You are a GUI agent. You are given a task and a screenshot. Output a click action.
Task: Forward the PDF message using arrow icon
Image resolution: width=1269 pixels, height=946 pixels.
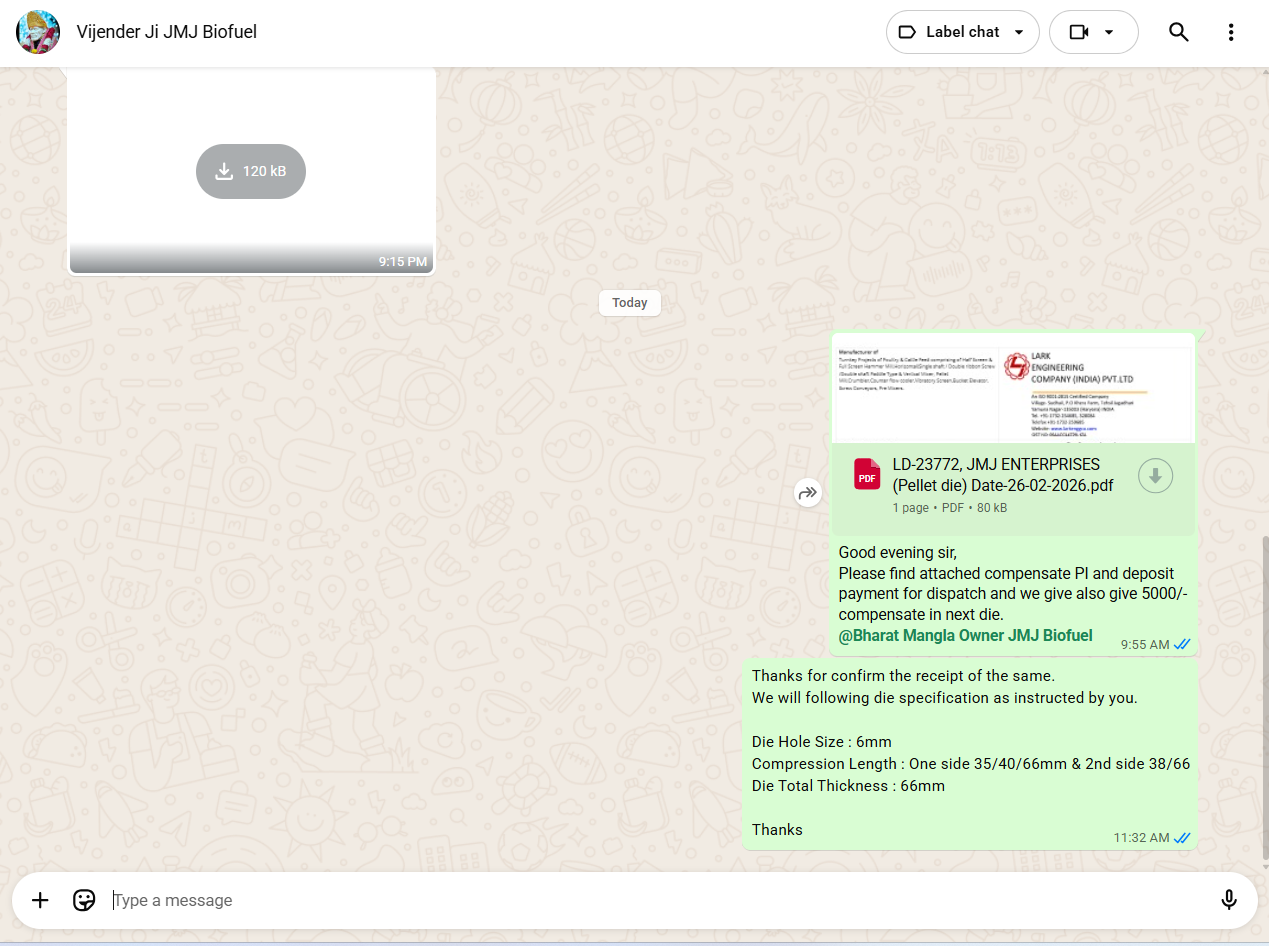pyautogui.click(x=808, y=492)
